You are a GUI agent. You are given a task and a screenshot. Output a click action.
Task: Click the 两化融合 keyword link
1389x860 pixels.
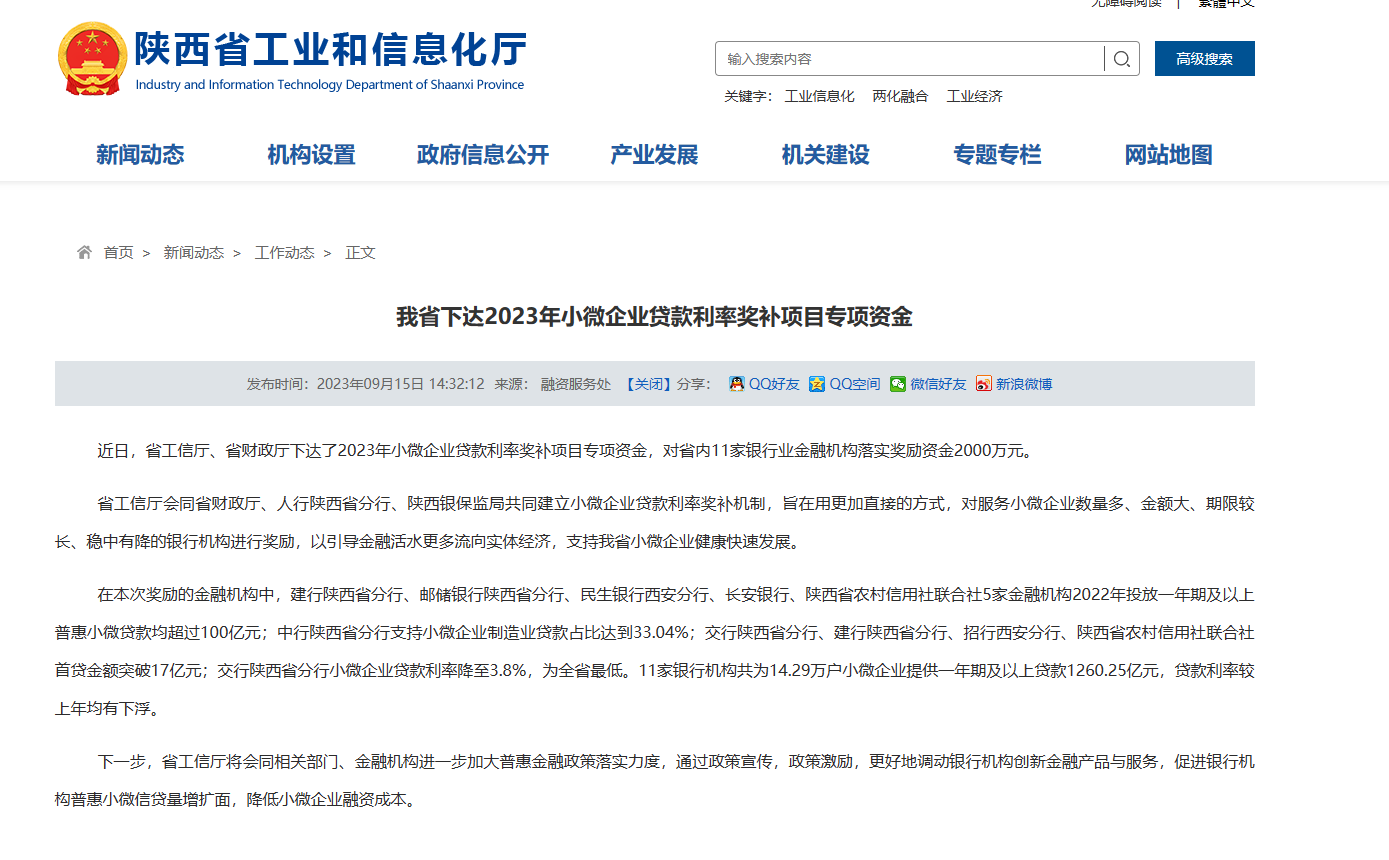coord(899,96)
